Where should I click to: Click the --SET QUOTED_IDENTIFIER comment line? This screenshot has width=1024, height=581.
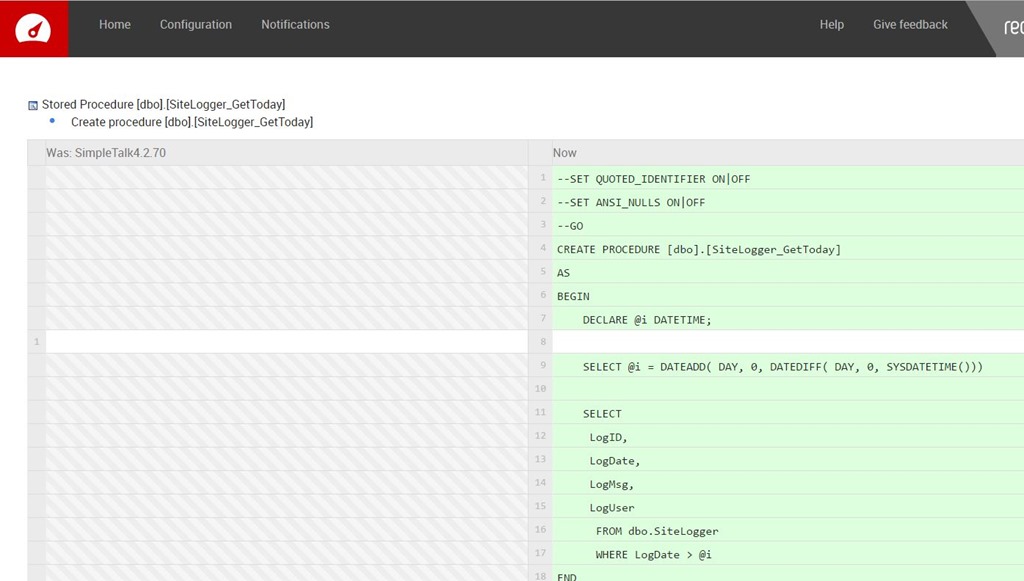[653, 179]
